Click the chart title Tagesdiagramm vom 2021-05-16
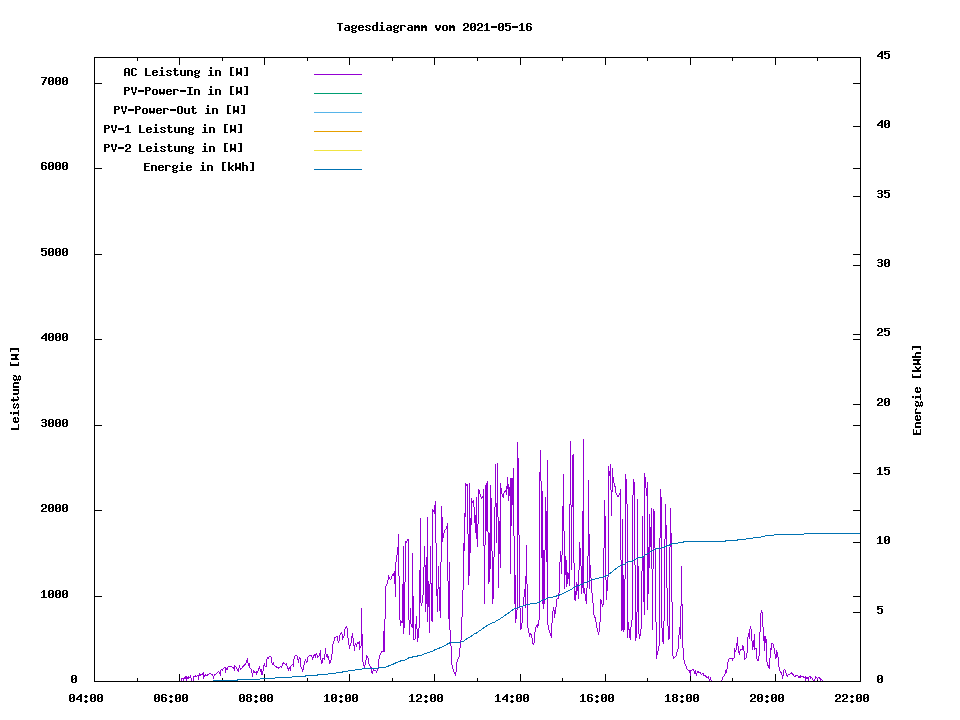 [434, 28]
